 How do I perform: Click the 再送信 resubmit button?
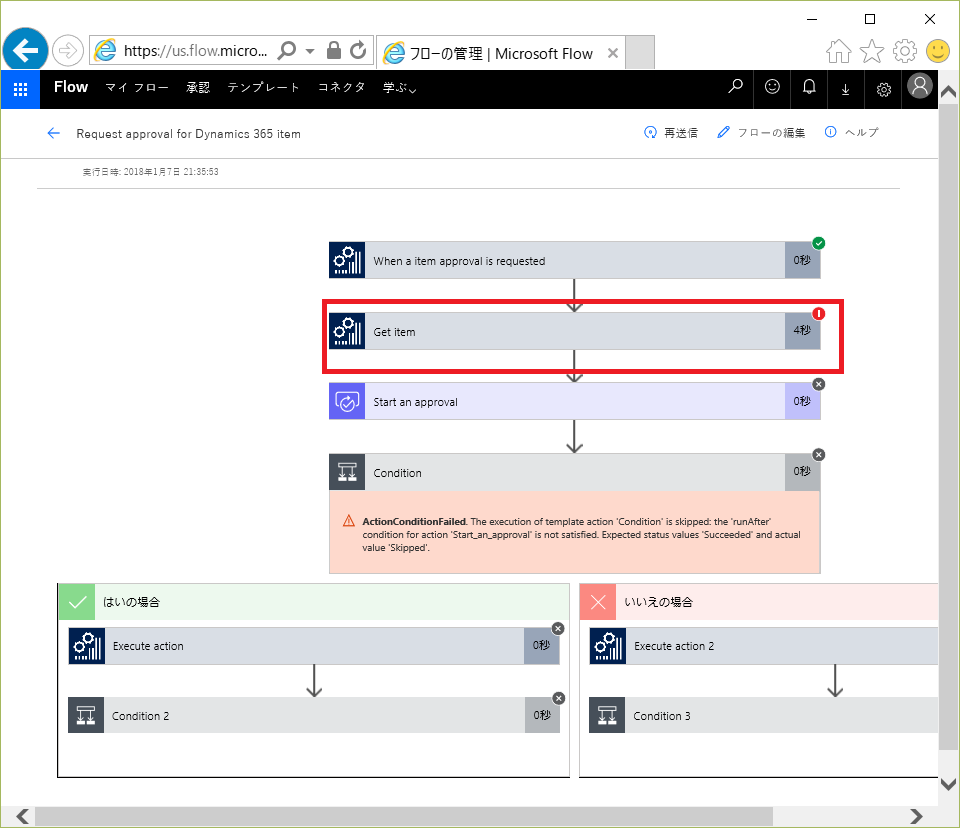point(671,132)
